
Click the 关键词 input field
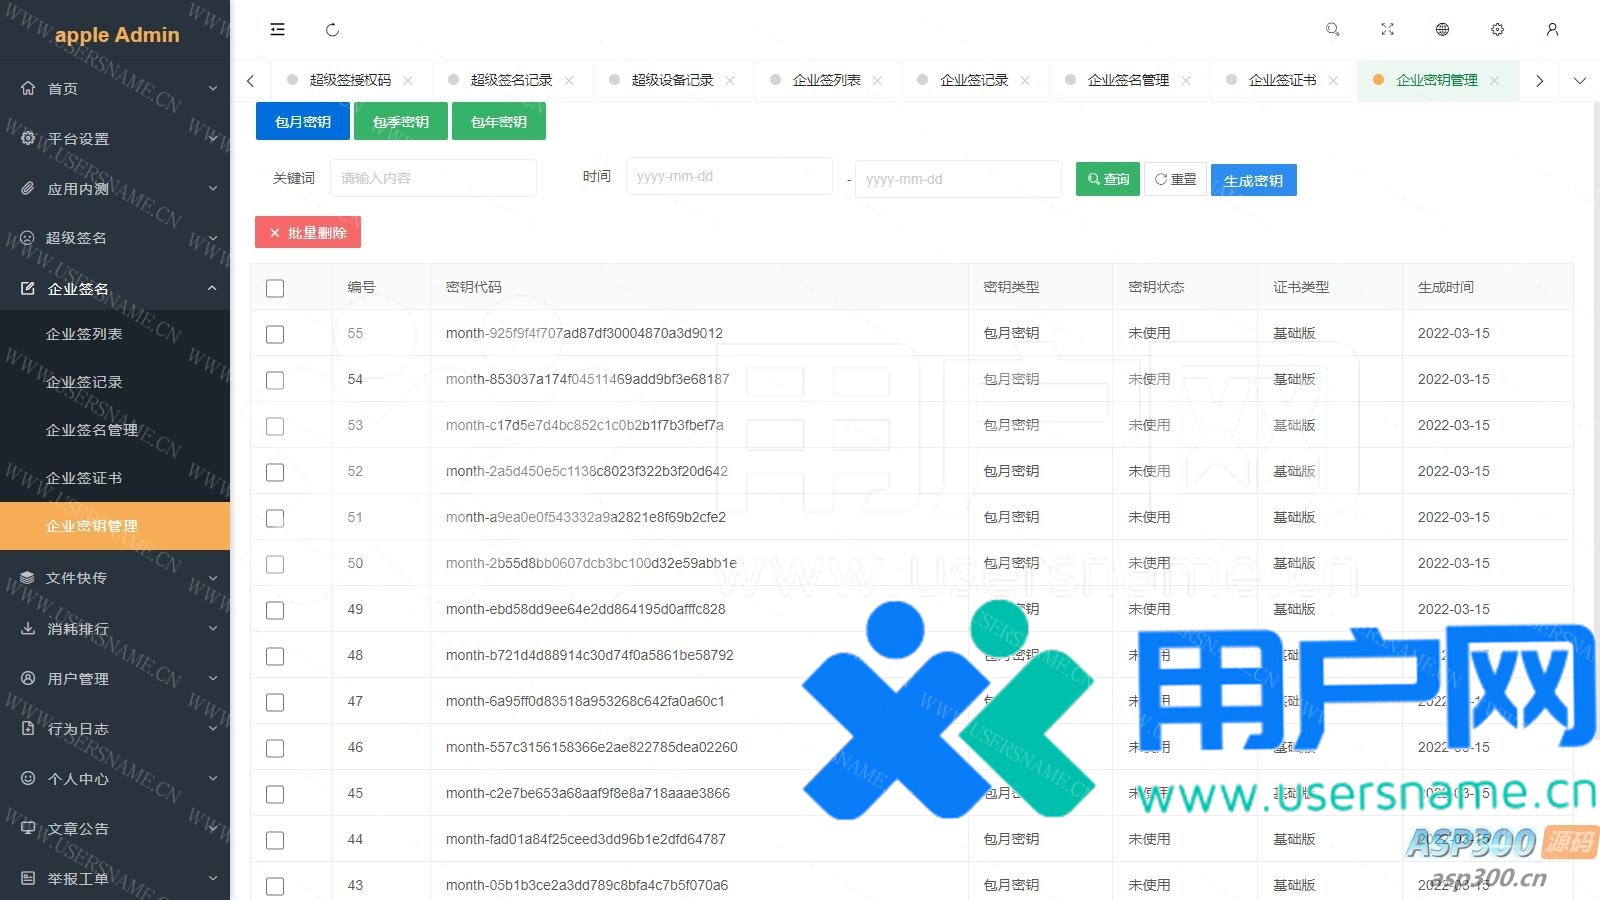(x=433, y=178)
